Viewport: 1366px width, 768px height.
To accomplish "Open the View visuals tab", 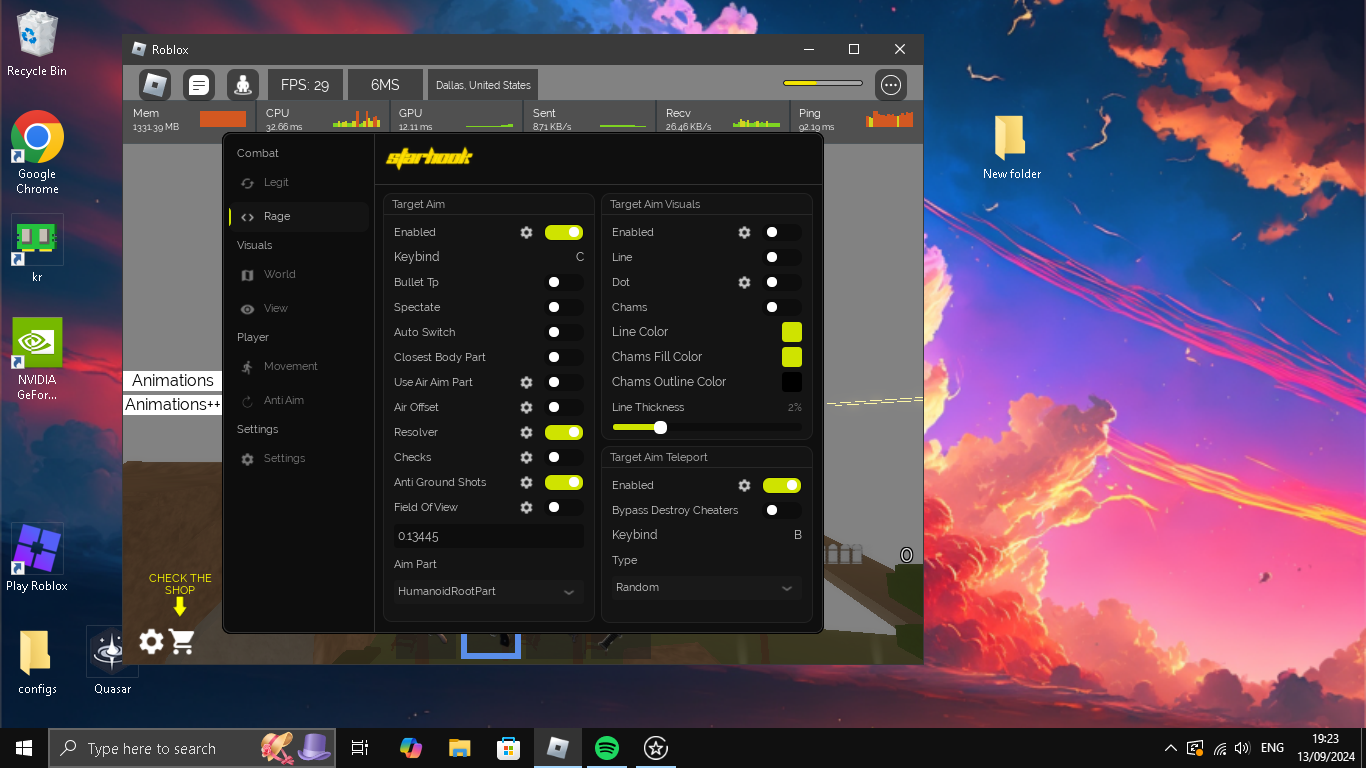I will point(299,309).
